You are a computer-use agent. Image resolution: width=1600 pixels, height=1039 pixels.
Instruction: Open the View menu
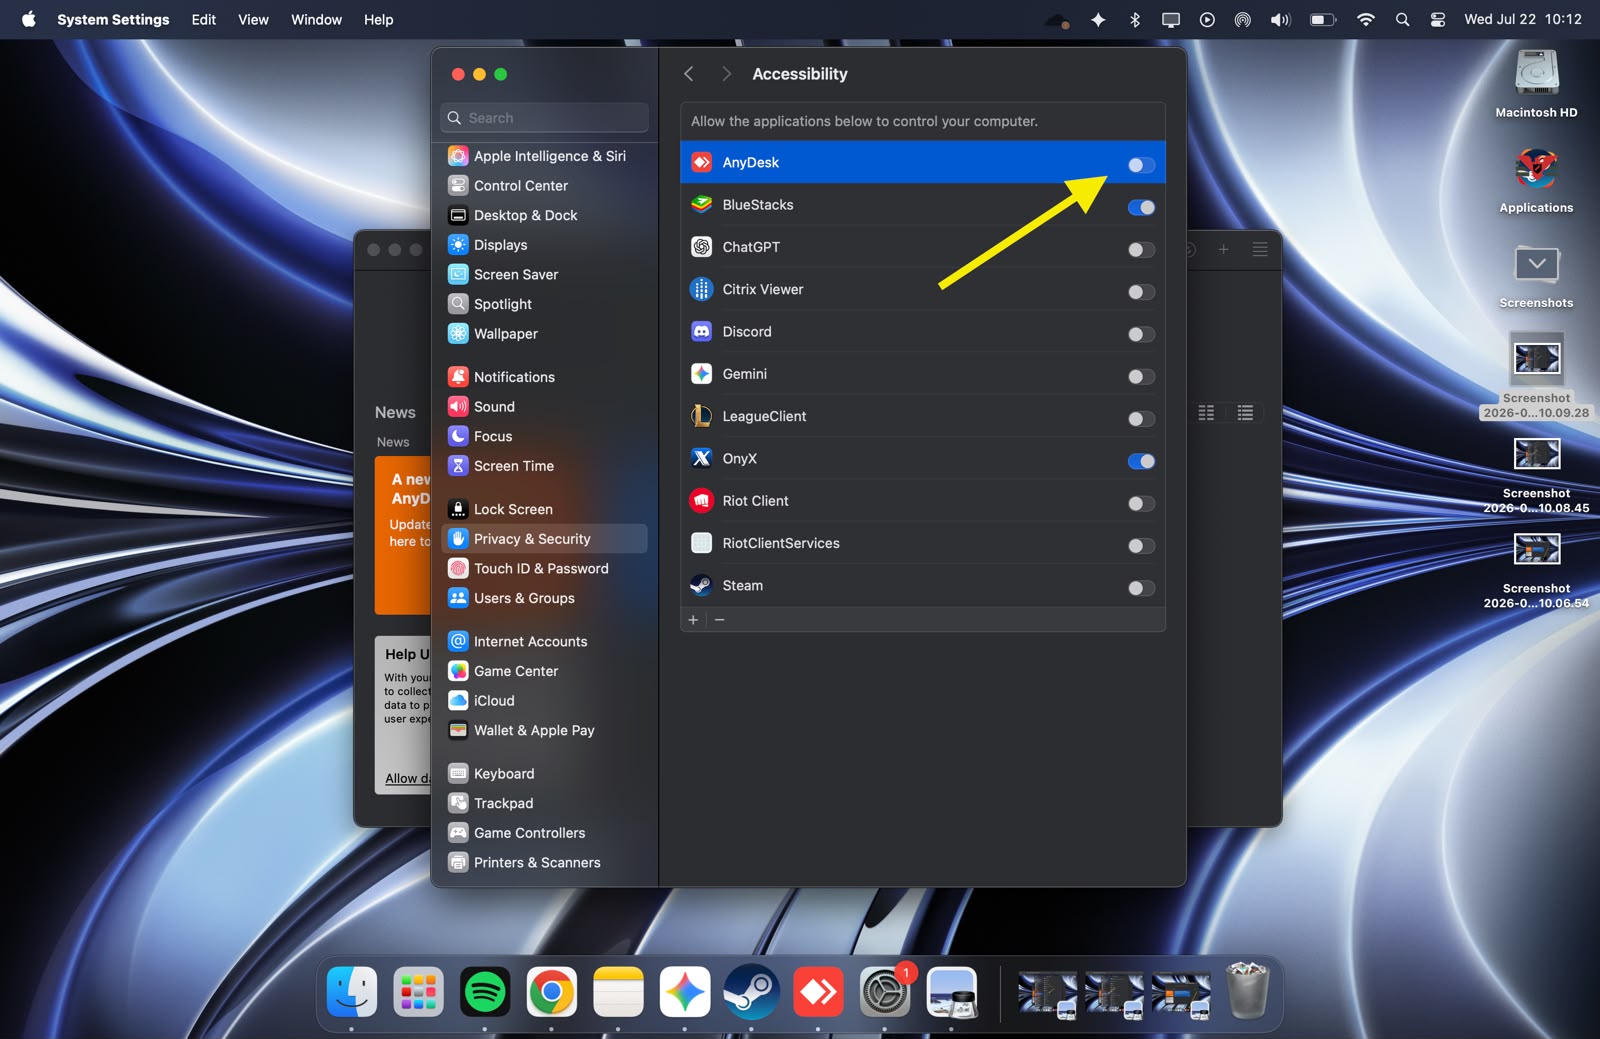[x=253, y=20]
